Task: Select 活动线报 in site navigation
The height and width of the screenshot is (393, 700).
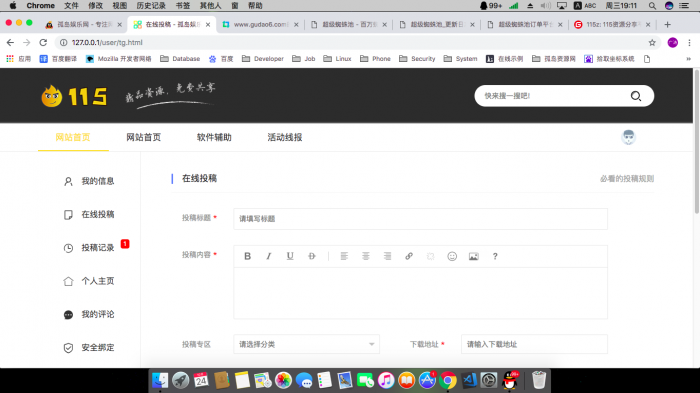Action: point(284,137)
